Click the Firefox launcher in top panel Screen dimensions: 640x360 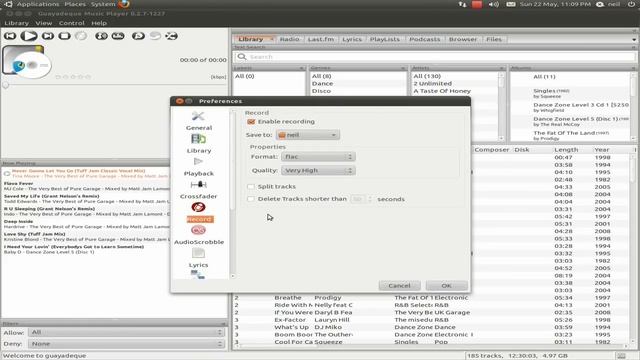coord(124,4)
